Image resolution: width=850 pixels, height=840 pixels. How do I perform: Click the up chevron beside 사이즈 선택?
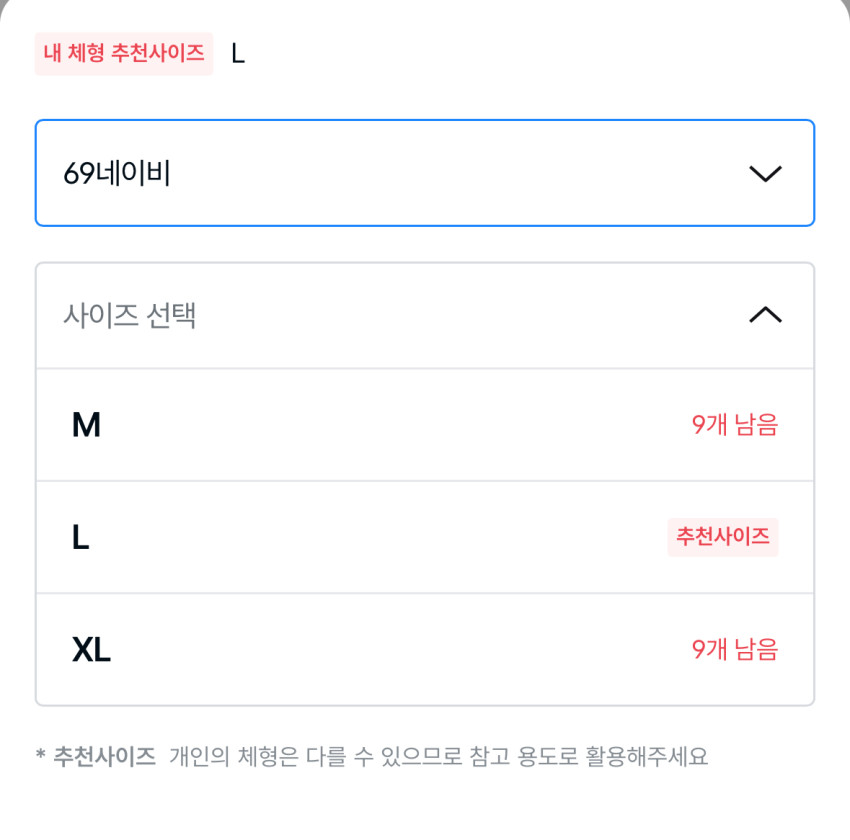point(765,316)
